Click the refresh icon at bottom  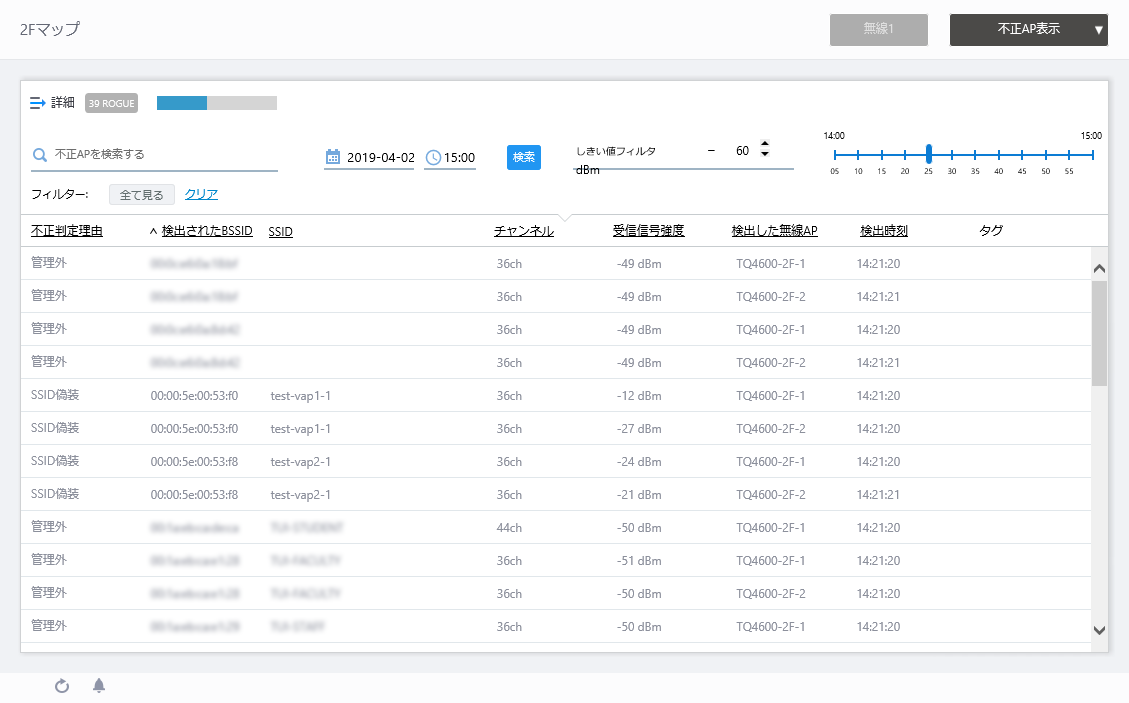pos(62,686)
